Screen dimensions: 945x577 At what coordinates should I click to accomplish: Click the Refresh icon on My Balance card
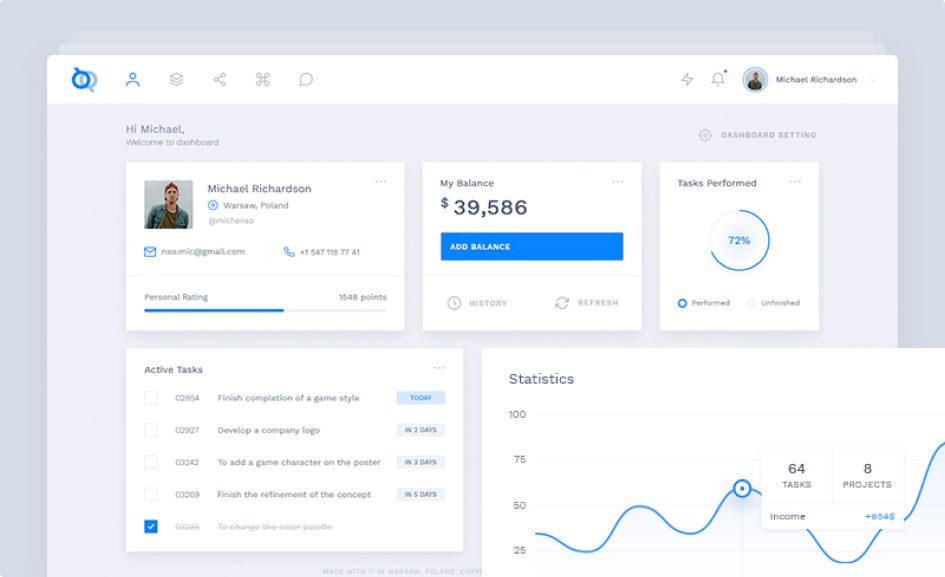[x=562, y=302]
